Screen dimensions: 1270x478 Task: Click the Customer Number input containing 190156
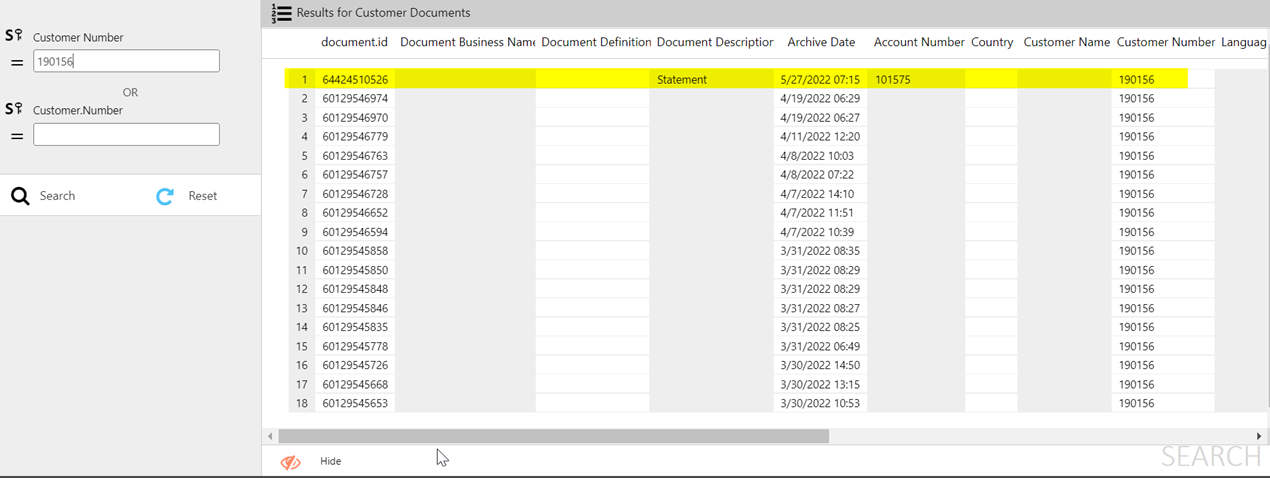click(126, 61)
